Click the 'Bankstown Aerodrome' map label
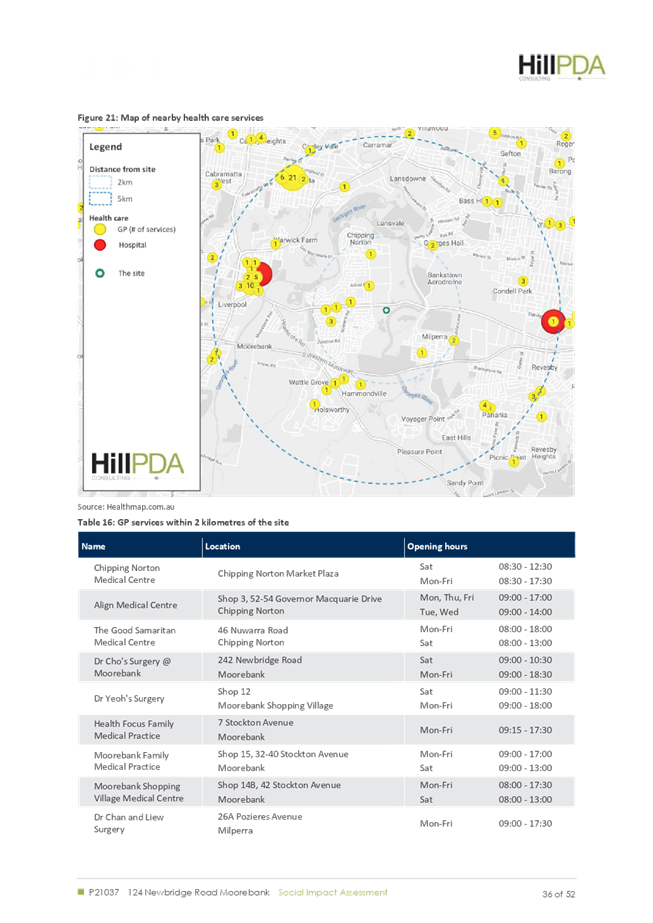653x923 pixels. (445, 278)
